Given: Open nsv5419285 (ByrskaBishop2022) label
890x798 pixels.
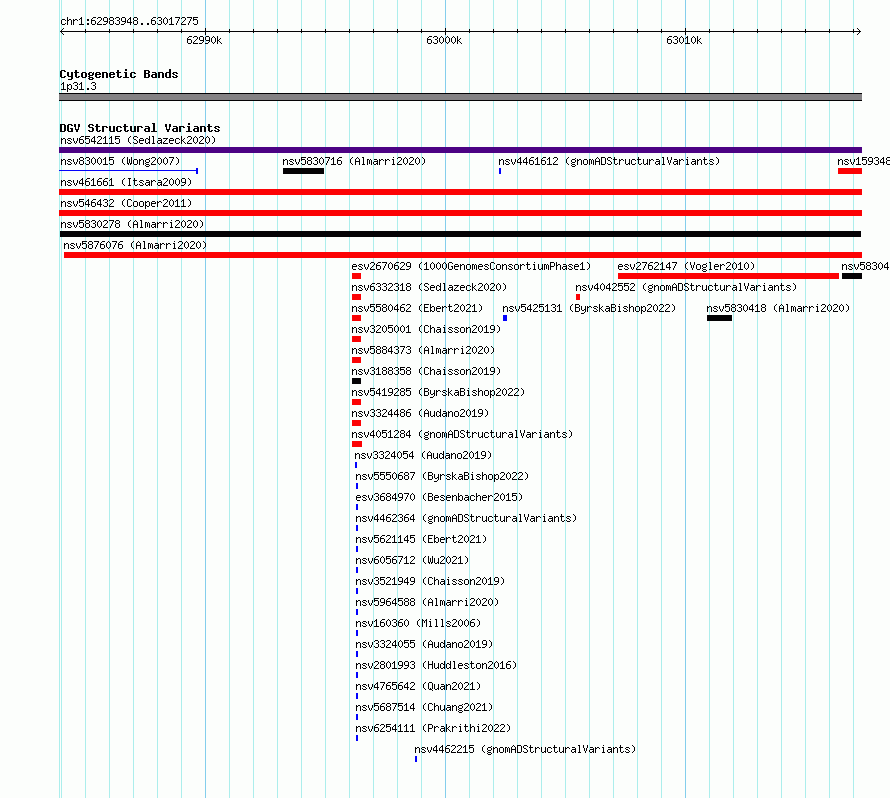Looking at the screenshot, I should [438, 392].
